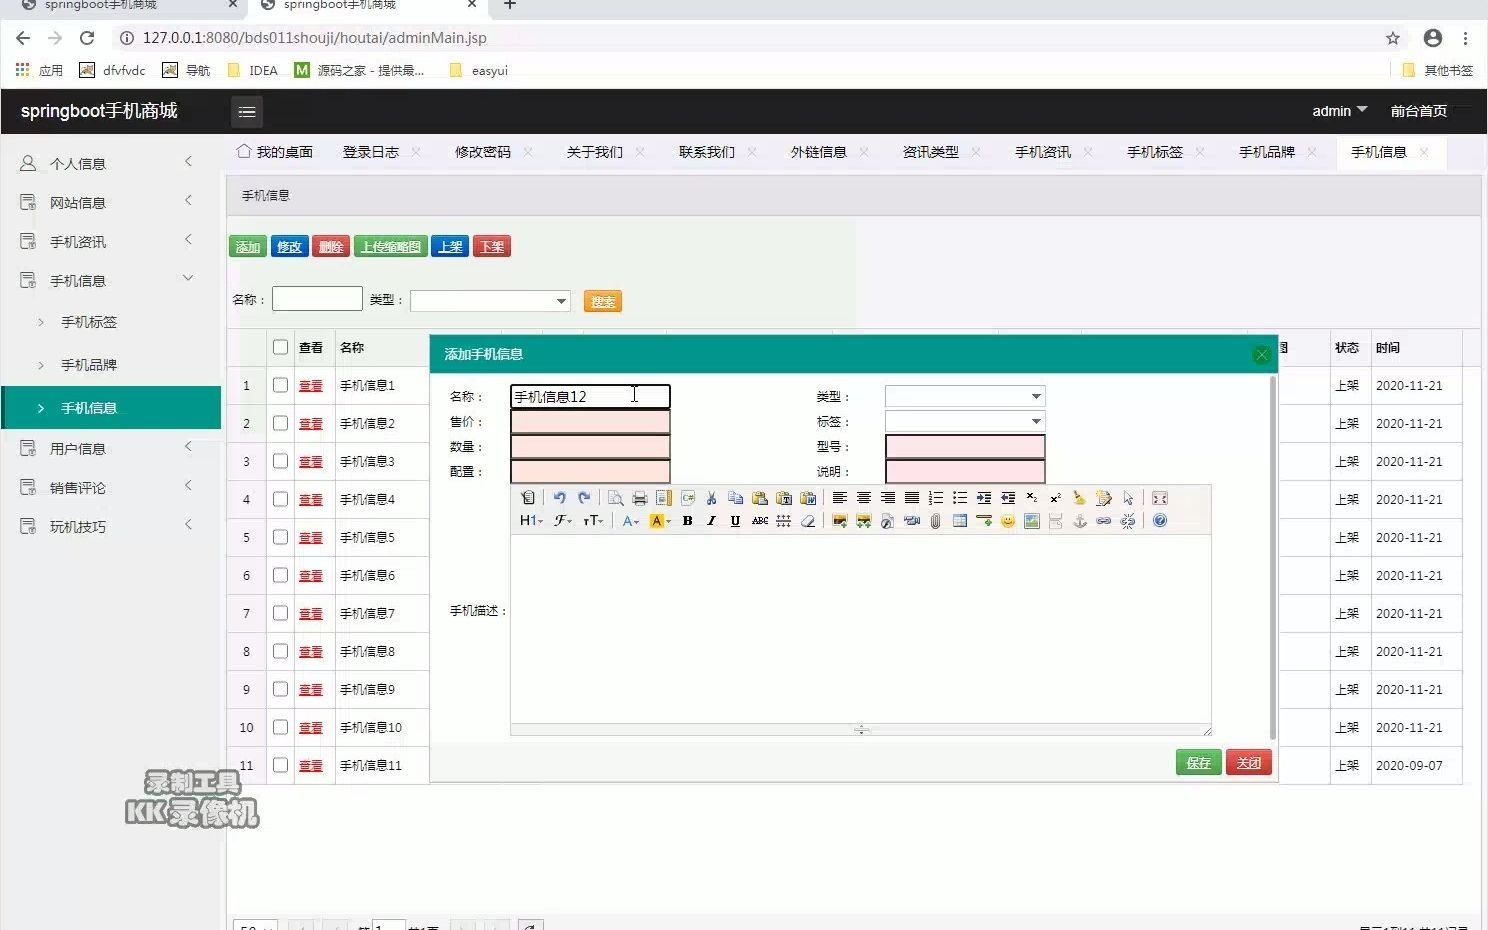Check the checkbox for 手机信息7

coord(280,613)
